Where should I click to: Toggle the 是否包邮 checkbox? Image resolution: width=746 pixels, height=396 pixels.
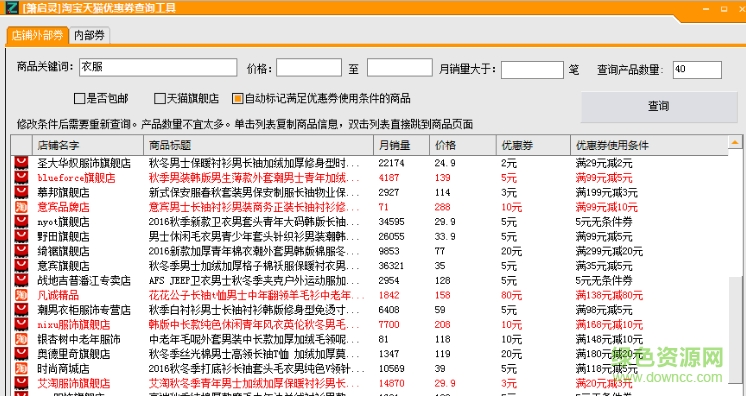[x=79, y=99]
